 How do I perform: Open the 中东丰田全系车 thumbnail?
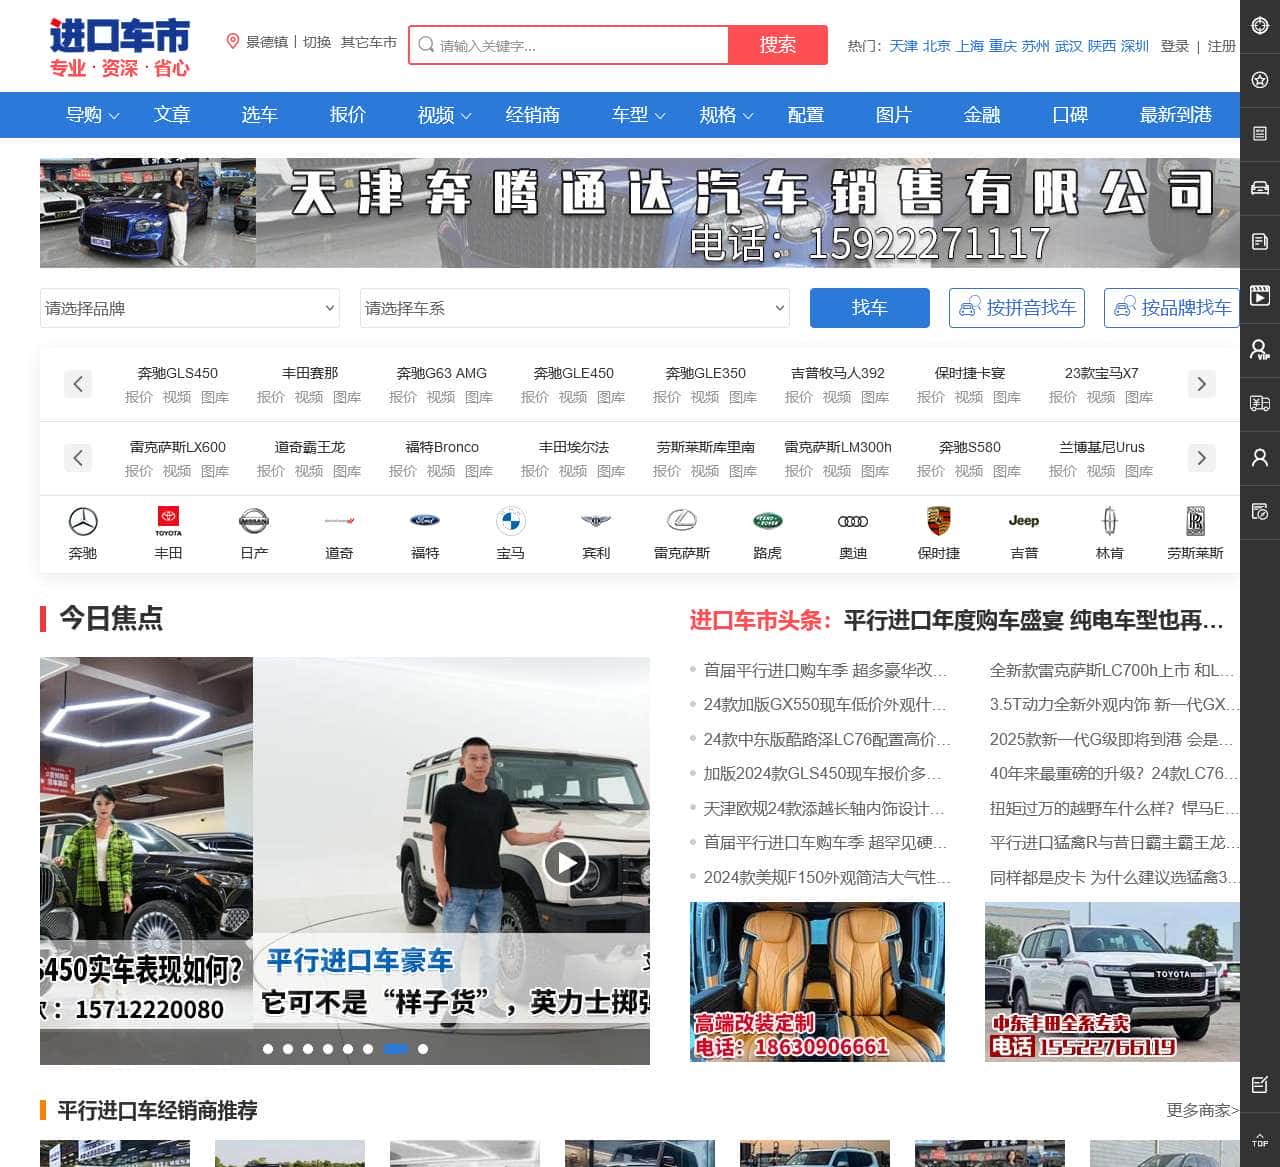[x=1112, y=982]
